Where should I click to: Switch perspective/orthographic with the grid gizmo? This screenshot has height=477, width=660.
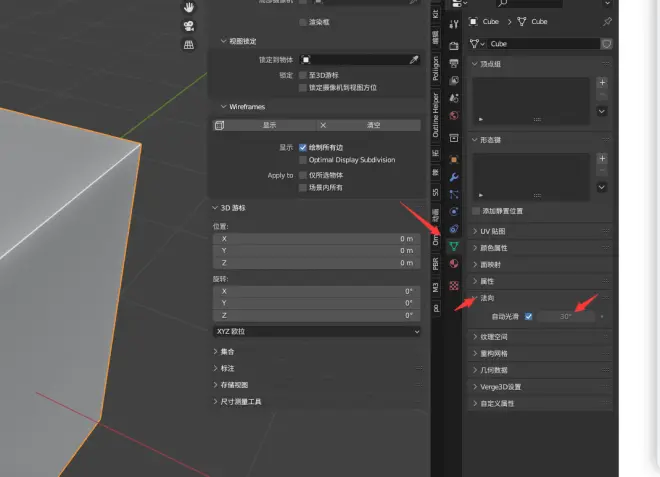point(189,44)
